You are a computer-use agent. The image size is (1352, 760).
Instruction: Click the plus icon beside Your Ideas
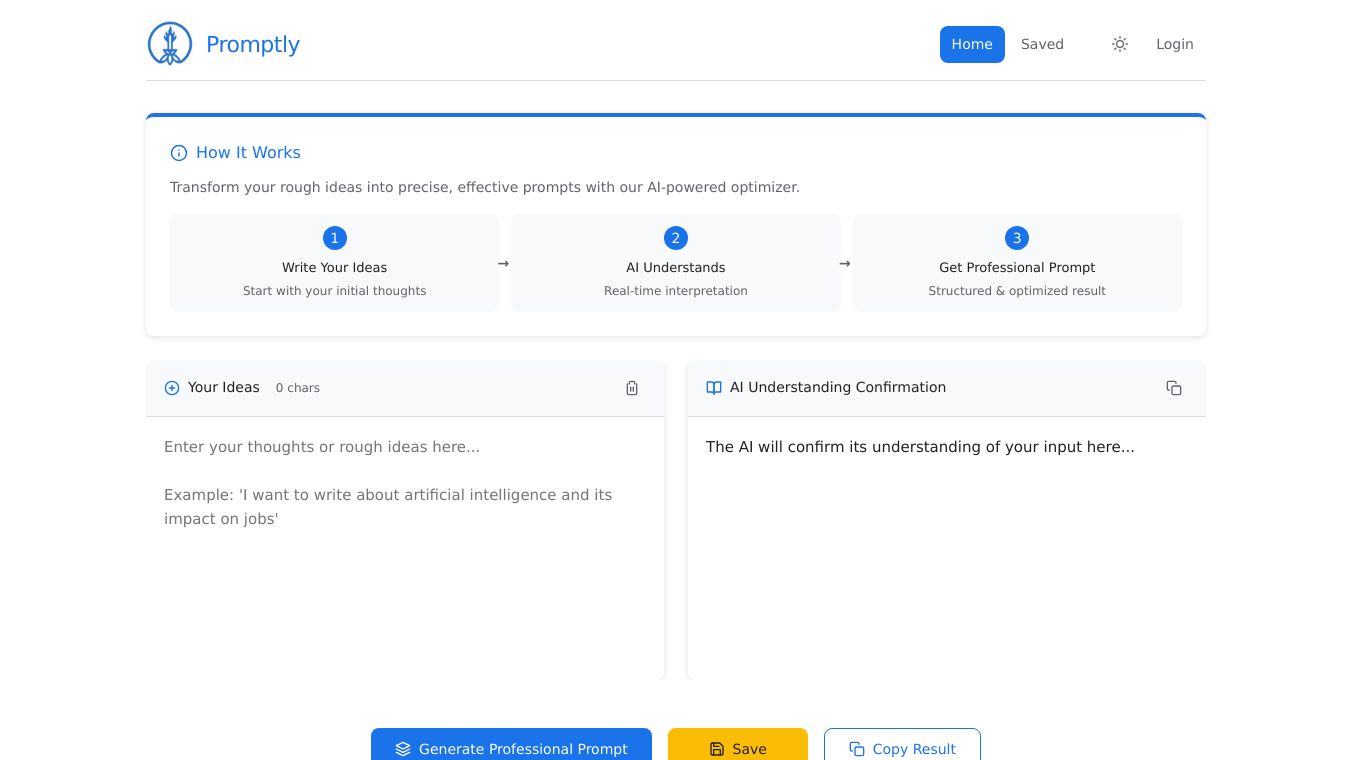tap(172, 388)
